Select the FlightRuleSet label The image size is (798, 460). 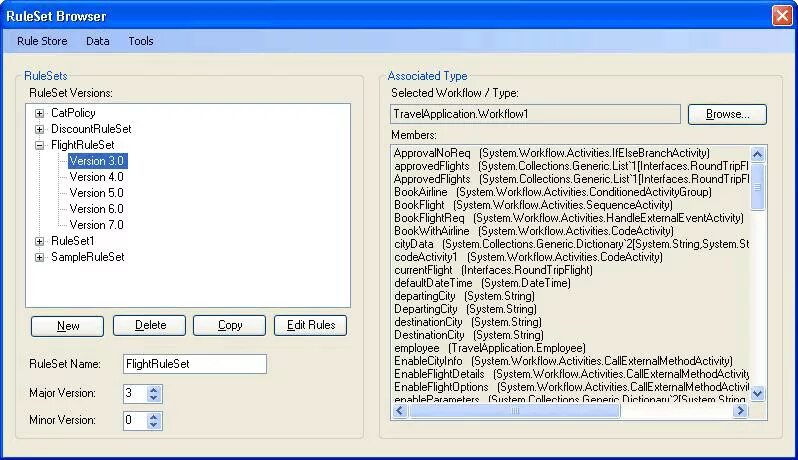(82, 145)
